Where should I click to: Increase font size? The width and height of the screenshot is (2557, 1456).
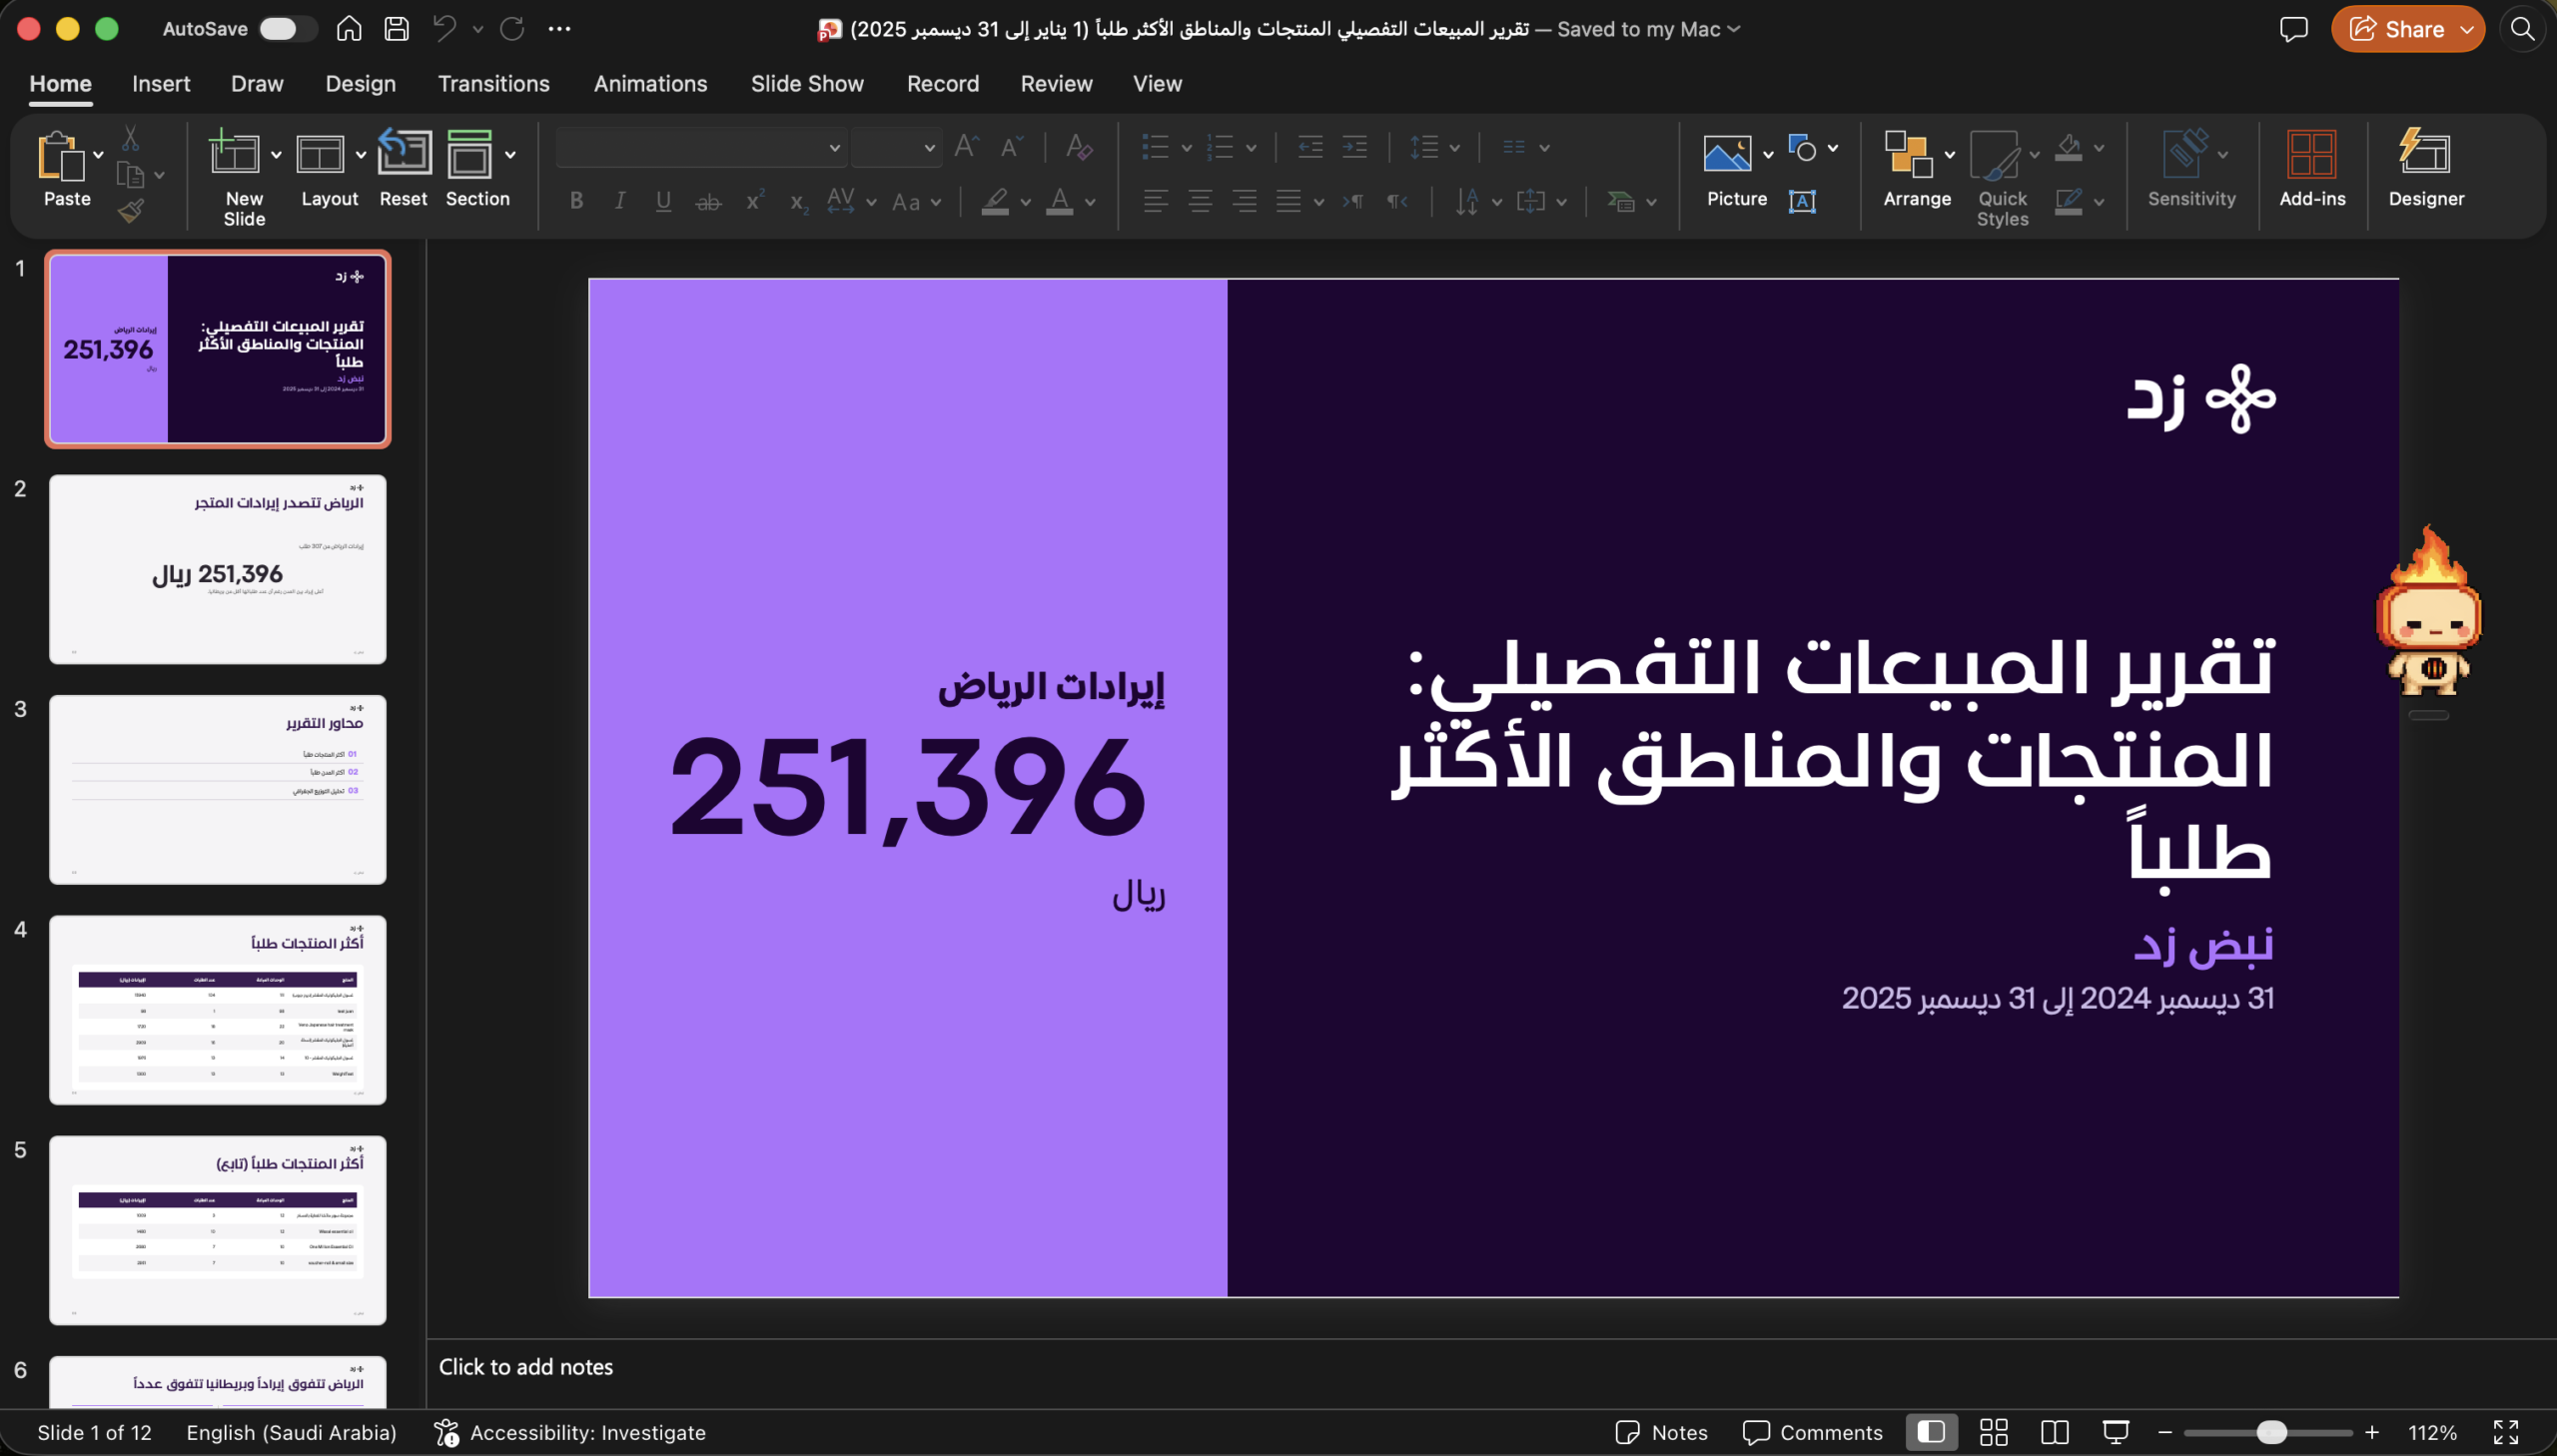tap(967, 147)
